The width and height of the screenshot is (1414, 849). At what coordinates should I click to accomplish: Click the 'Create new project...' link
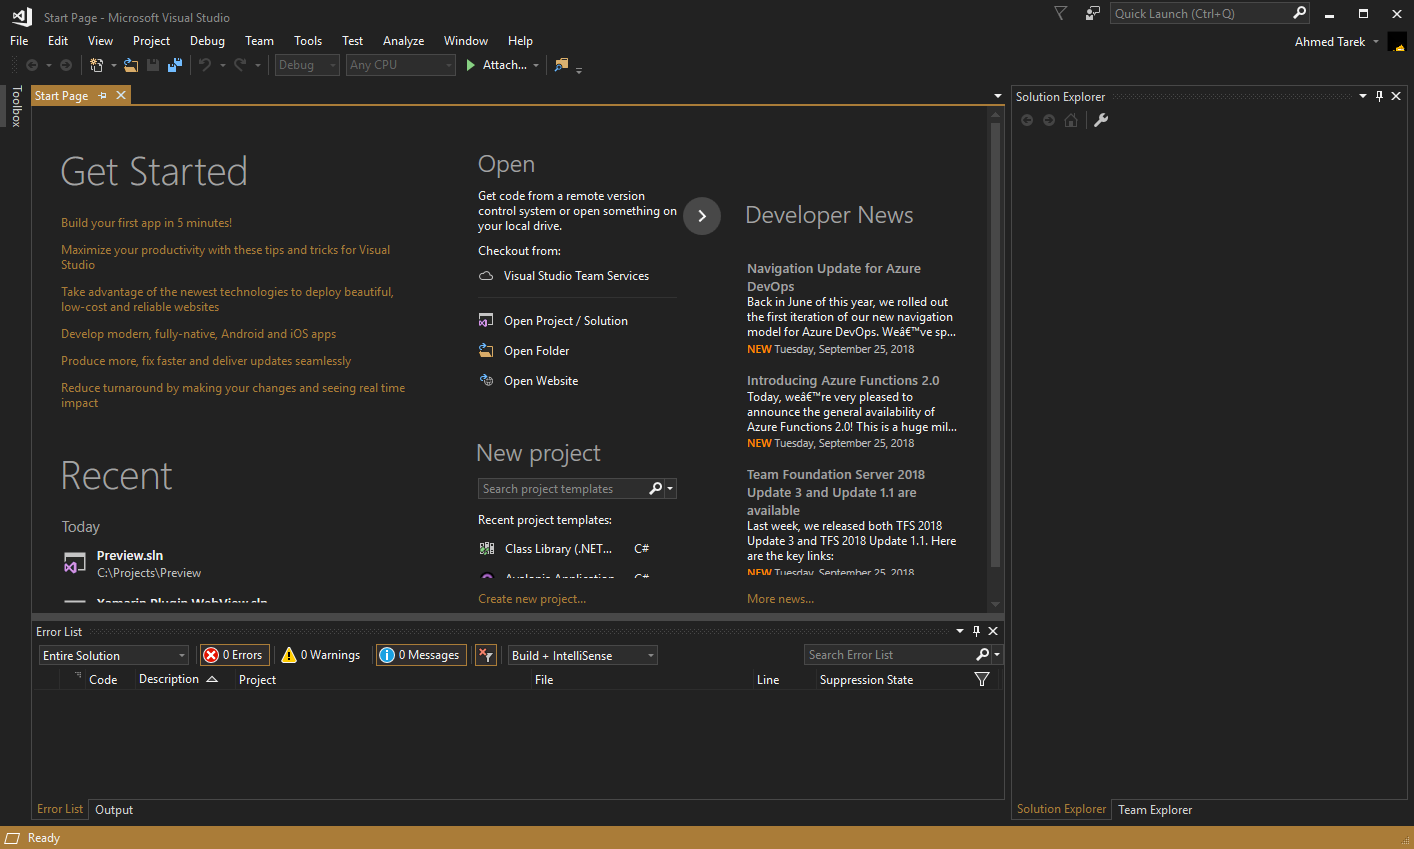532,599
